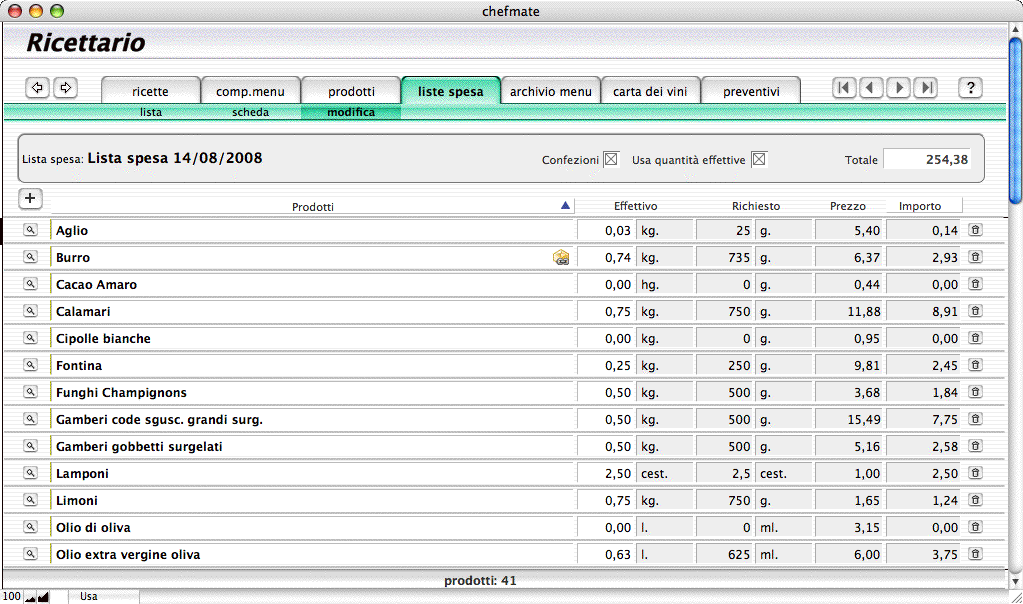
Task: Select the modifica subtab
Action: pyautogui.click(x=351, y=112)
